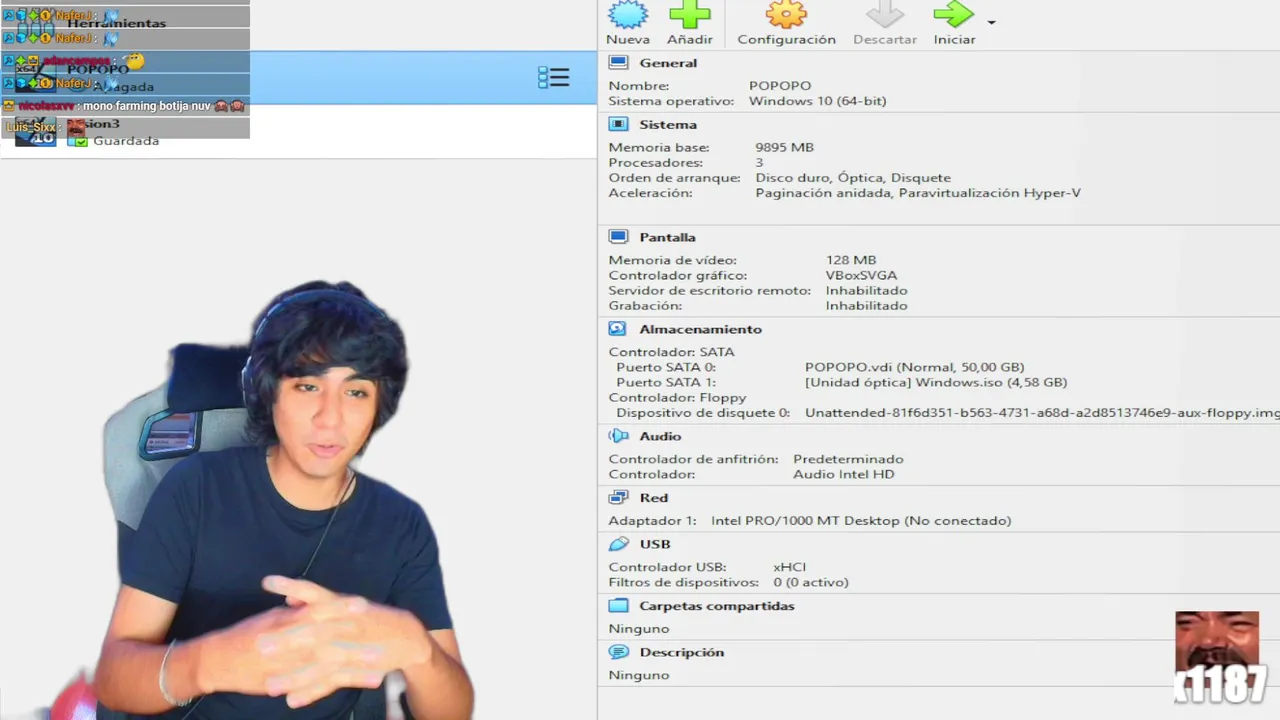Click the Sistema chip icon
Viewport: 1280px width, 720px height.
tap(618, 124)
